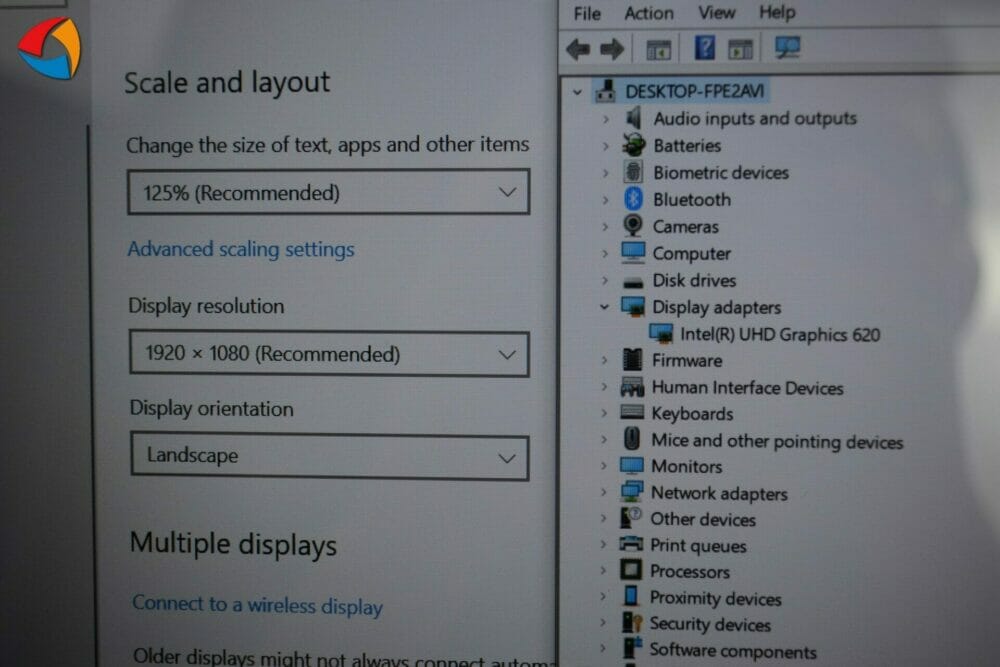The height and width of the screenshot is (667, 1000).
Task: Click the Firmware chip icon
Action: (x=632, y=360)
